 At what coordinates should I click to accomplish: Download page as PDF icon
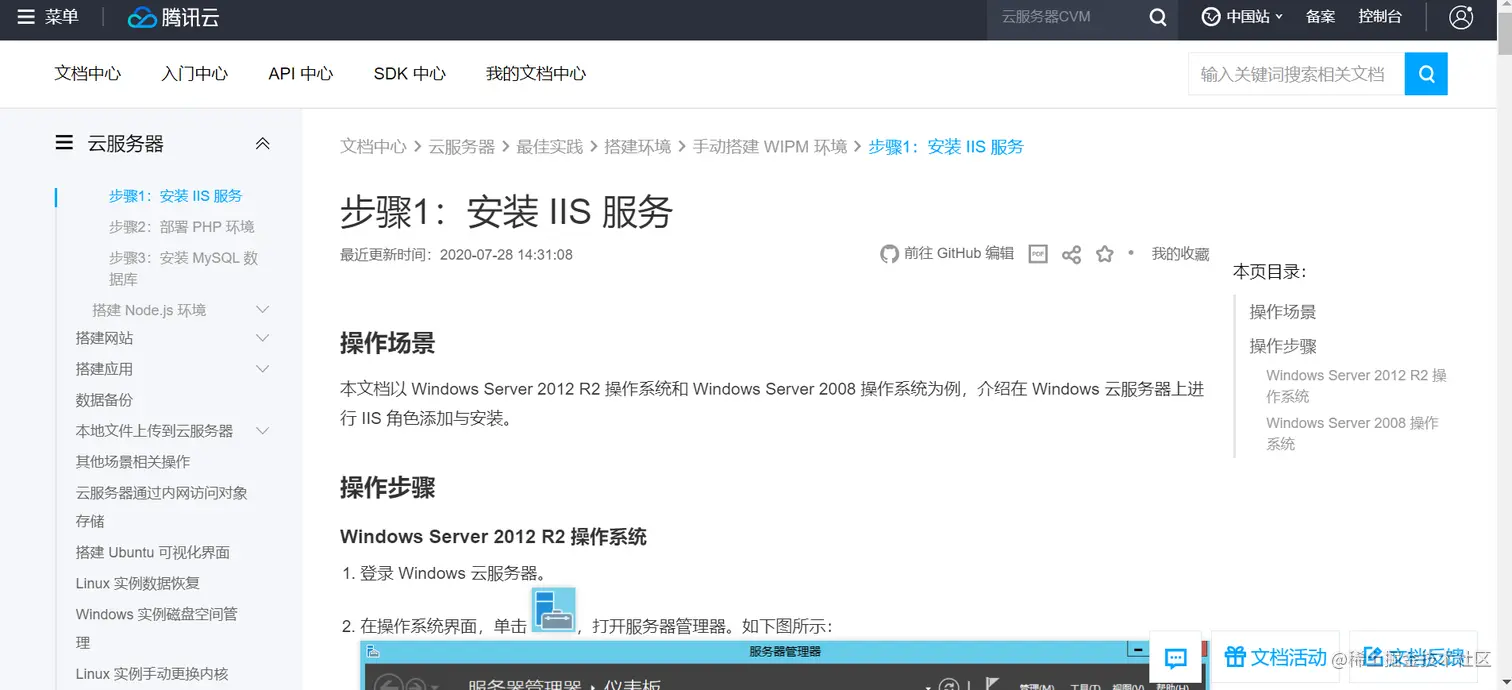pyautogui.click(x=1038, y=254)
